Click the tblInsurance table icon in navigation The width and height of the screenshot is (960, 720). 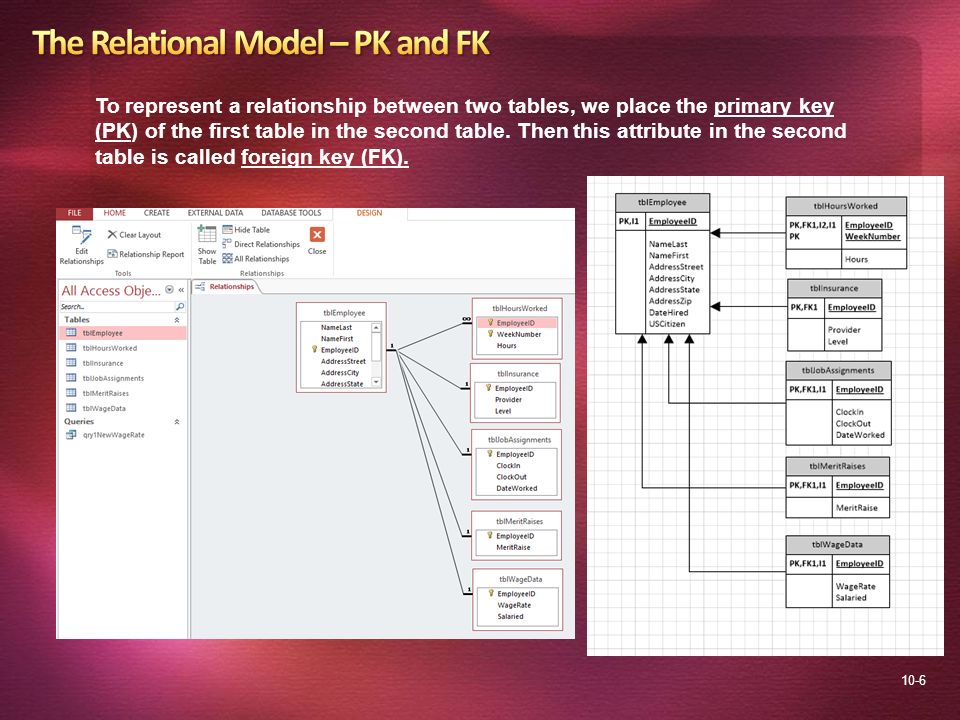71,362
